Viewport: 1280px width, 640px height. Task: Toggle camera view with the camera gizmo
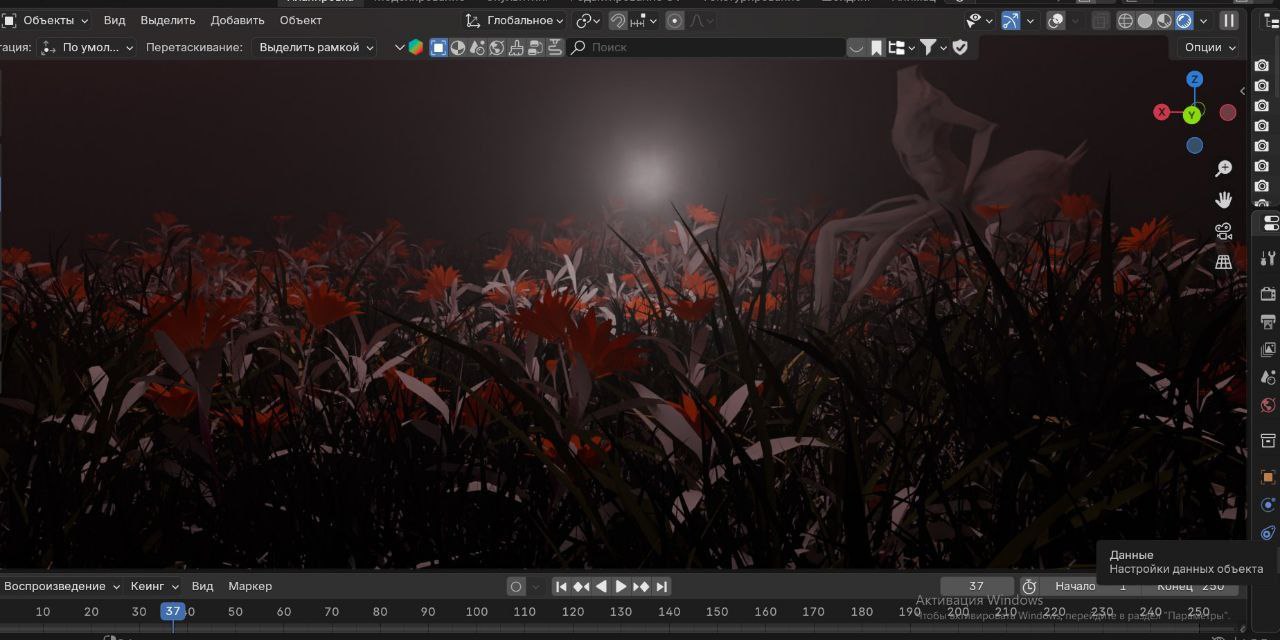point(1223,231)
